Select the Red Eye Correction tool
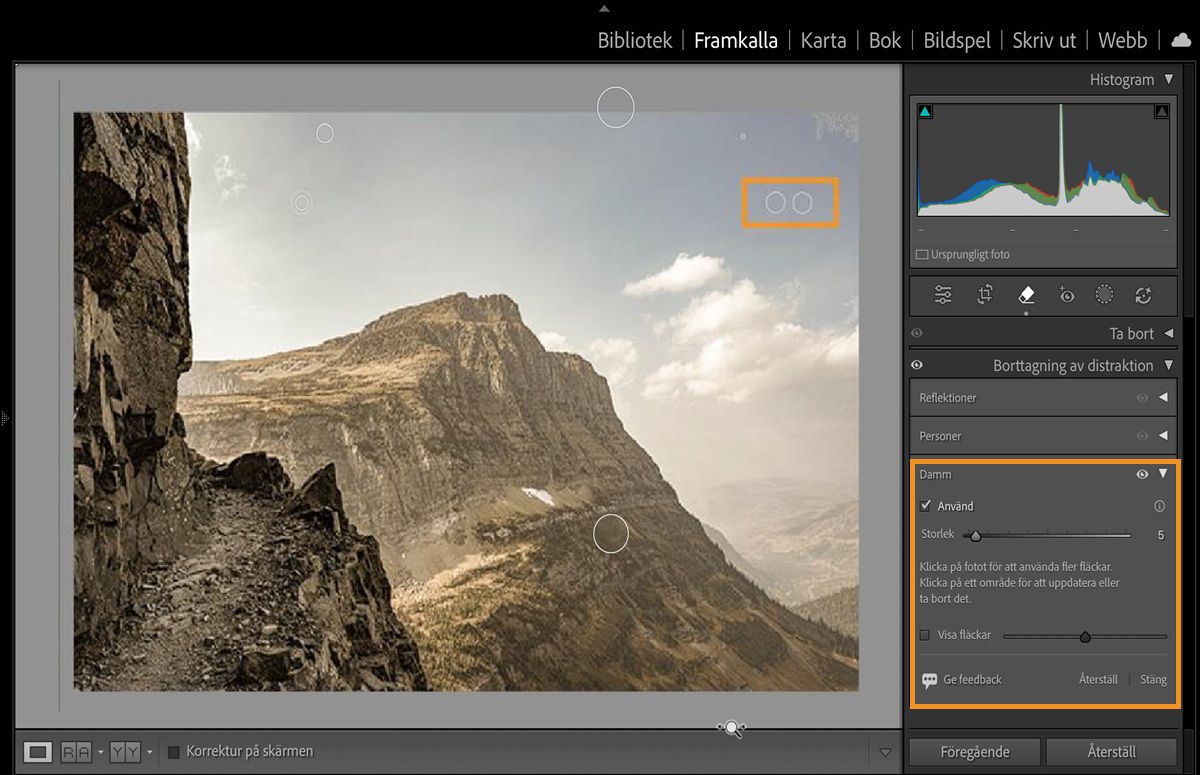The image size is (1200, 775). [1066, 294]
